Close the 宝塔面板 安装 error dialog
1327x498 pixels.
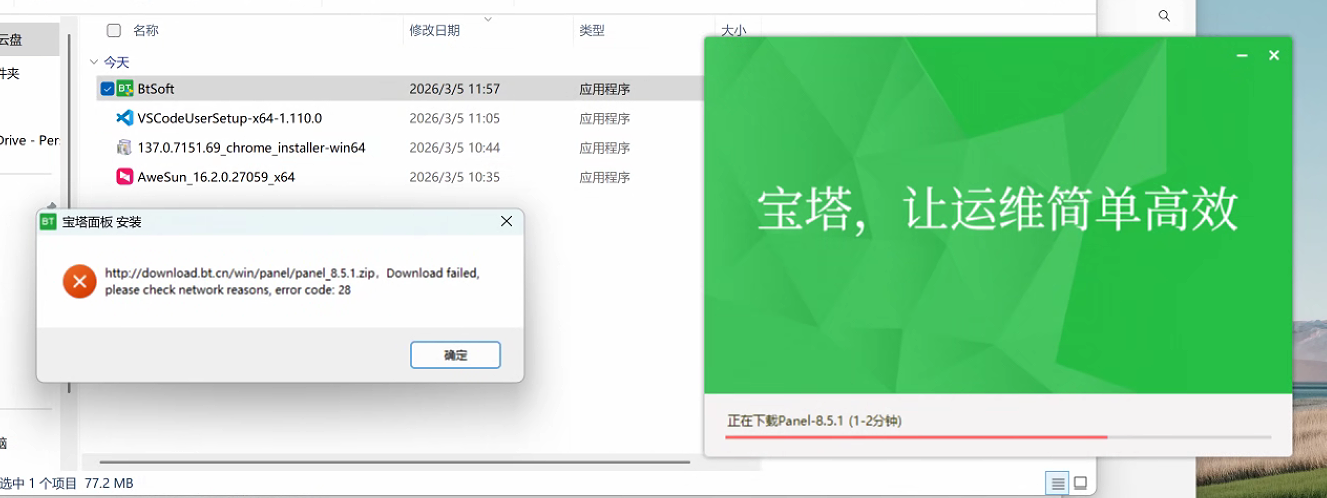click(506, 221)
